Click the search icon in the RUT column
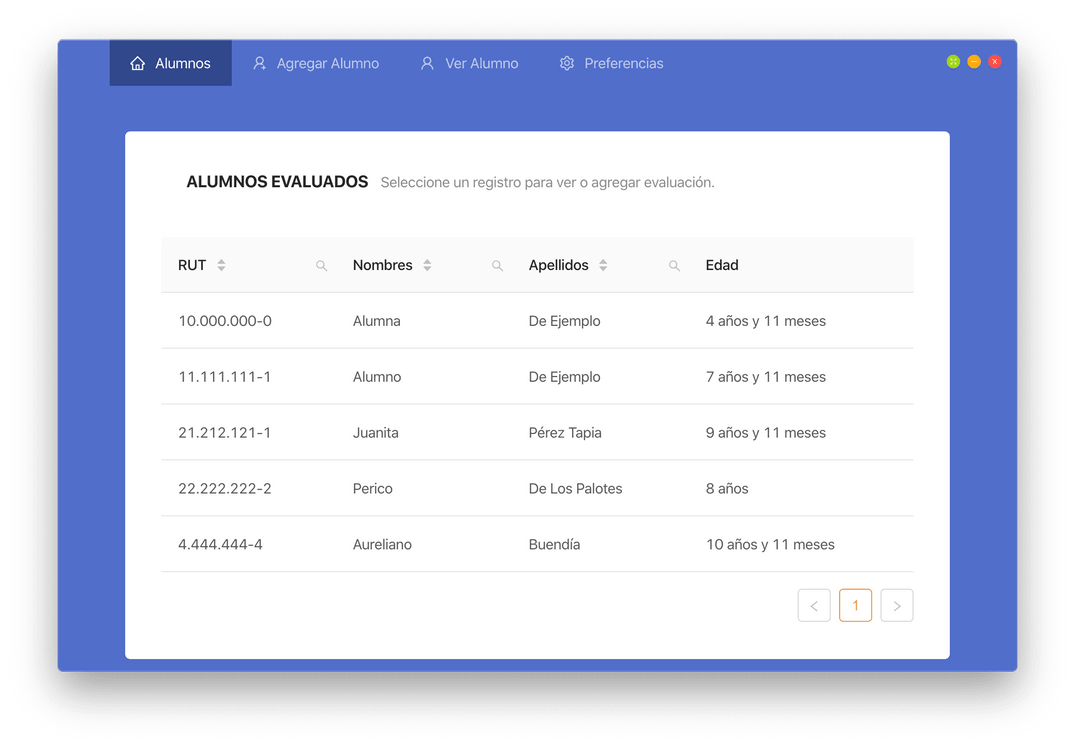This screenshot has width=1075, height=748. pos(321,266)
